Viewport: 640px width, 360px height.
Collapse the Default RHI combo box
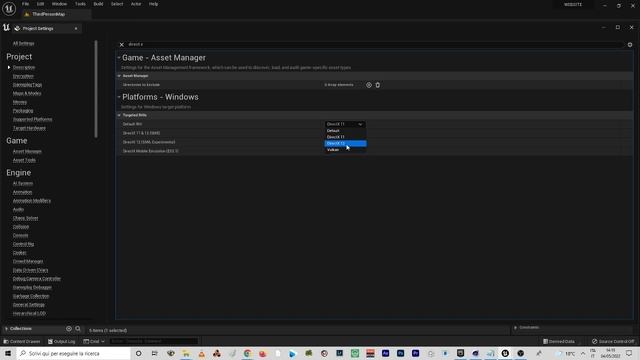[x=345, y=124]
